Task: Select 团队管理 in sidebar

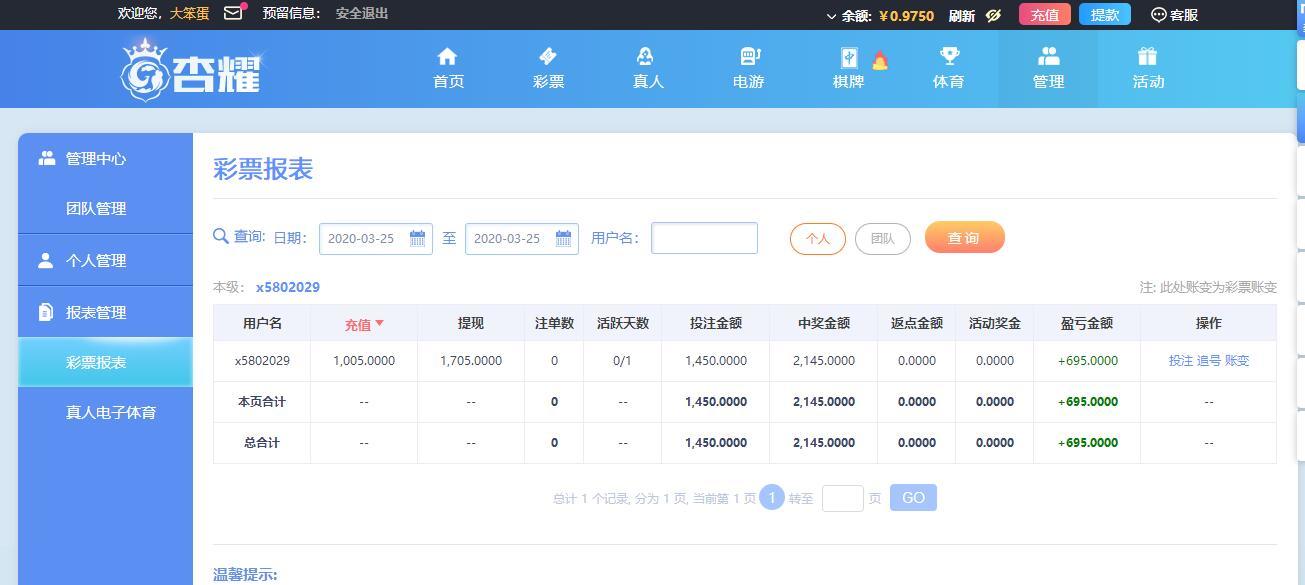Action: tap(96, 209)
